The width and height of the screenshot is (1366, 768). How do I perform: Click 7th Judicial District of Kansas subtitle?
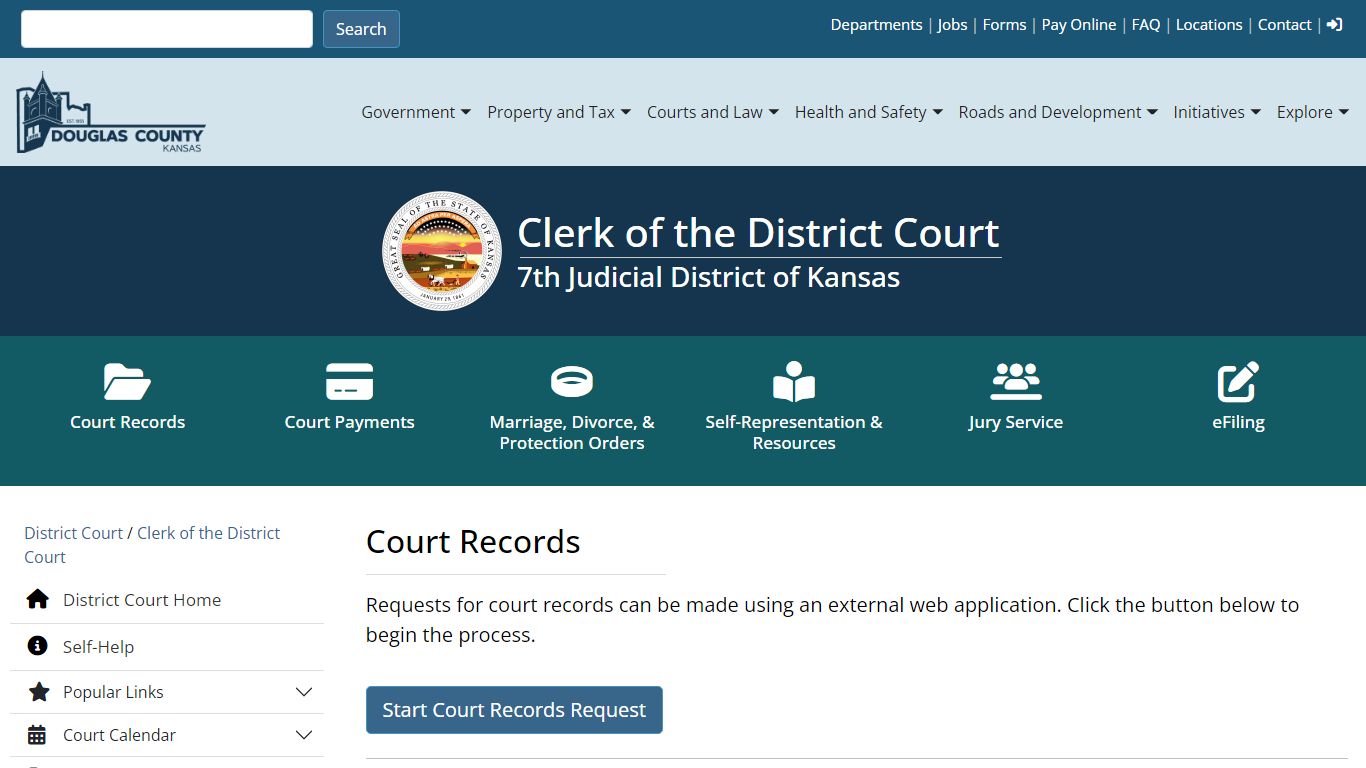708,277
